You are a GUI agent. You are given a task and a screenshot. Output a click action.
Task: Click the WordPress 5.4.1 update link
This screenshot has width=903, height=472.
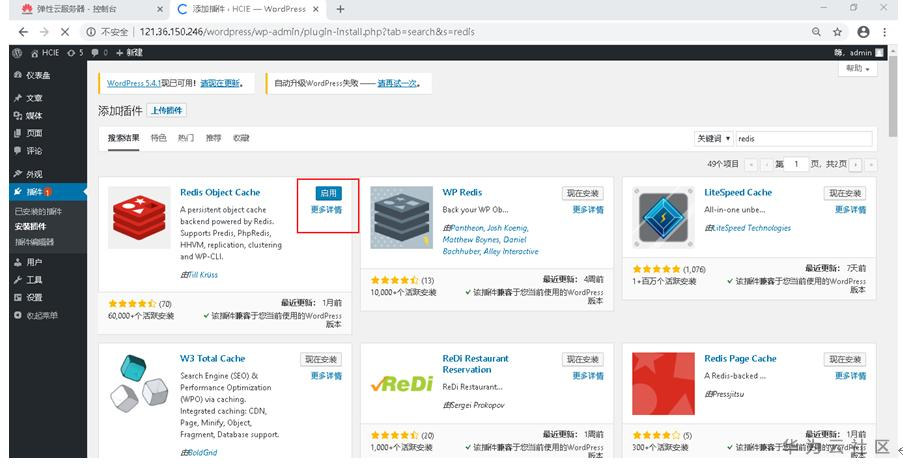[134, 83]
